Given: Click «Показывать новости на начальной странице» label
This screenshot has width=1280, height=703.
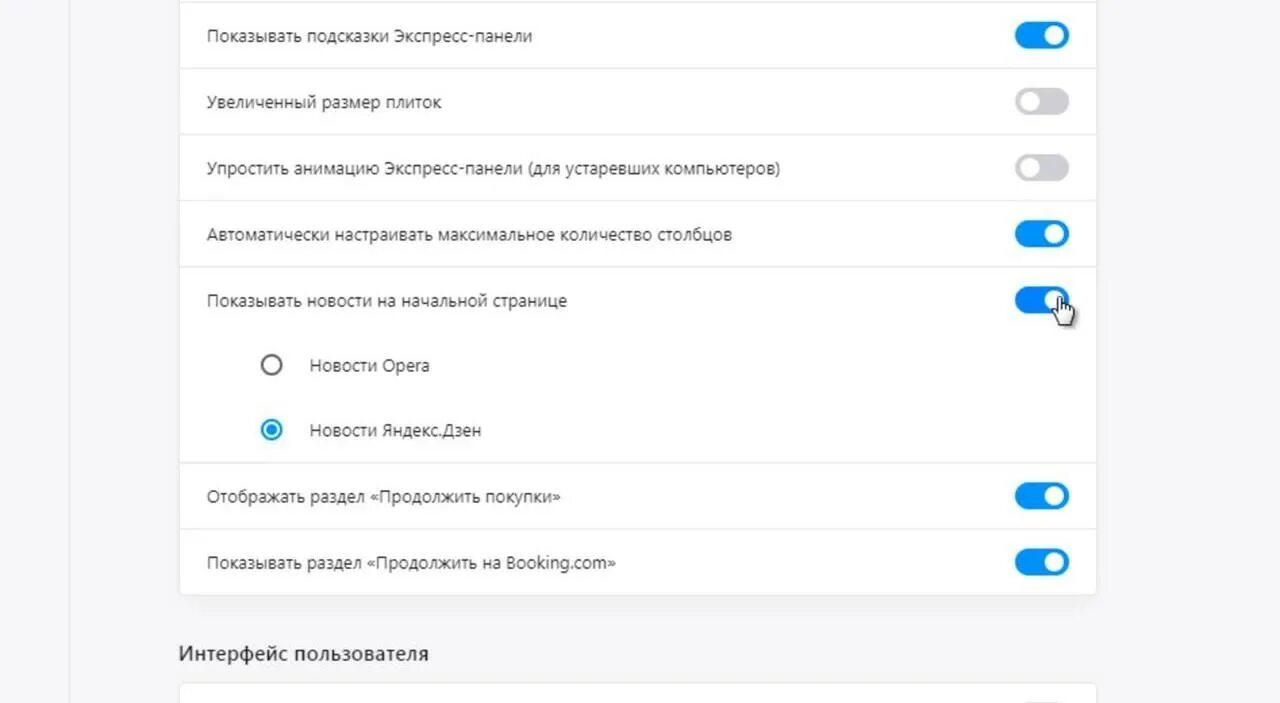Looking at the screenshot, I should (387, 301).
